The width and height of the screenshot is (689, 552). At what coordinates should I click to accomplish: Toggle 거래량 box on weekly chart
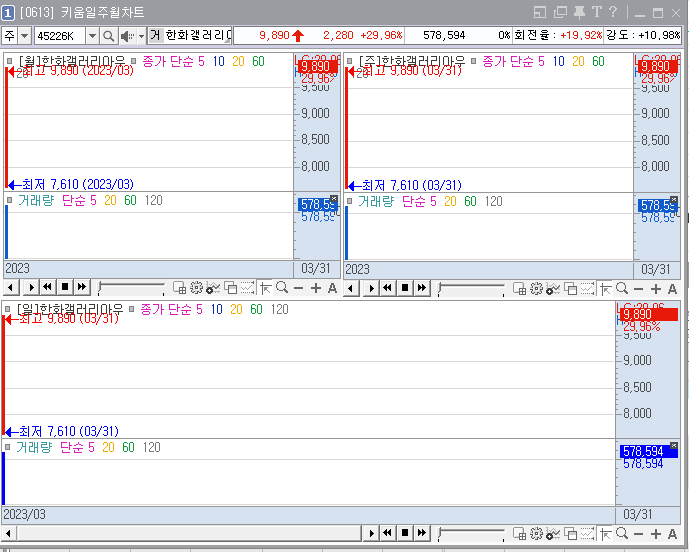350,201
